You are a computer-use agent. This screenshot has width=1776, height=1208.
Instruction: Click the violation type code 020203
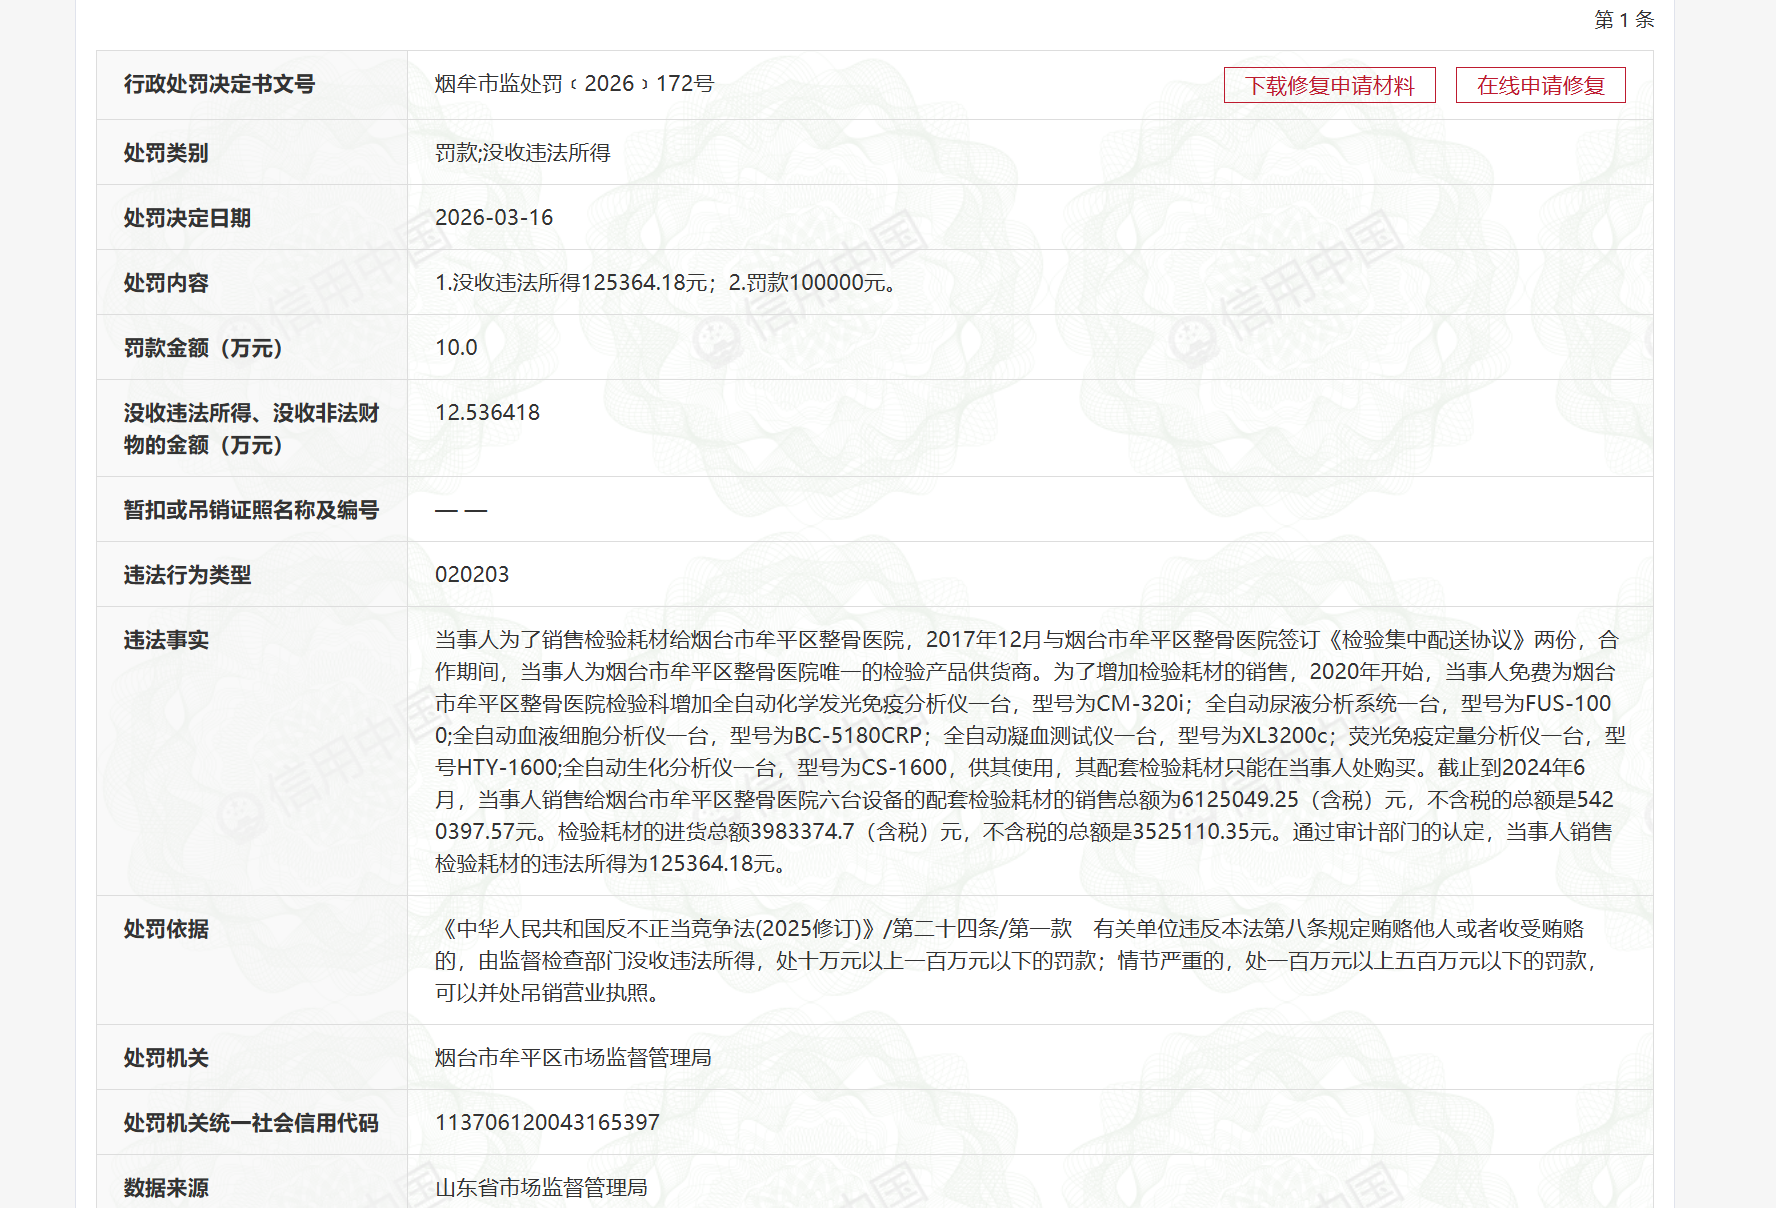coord(472,575)
